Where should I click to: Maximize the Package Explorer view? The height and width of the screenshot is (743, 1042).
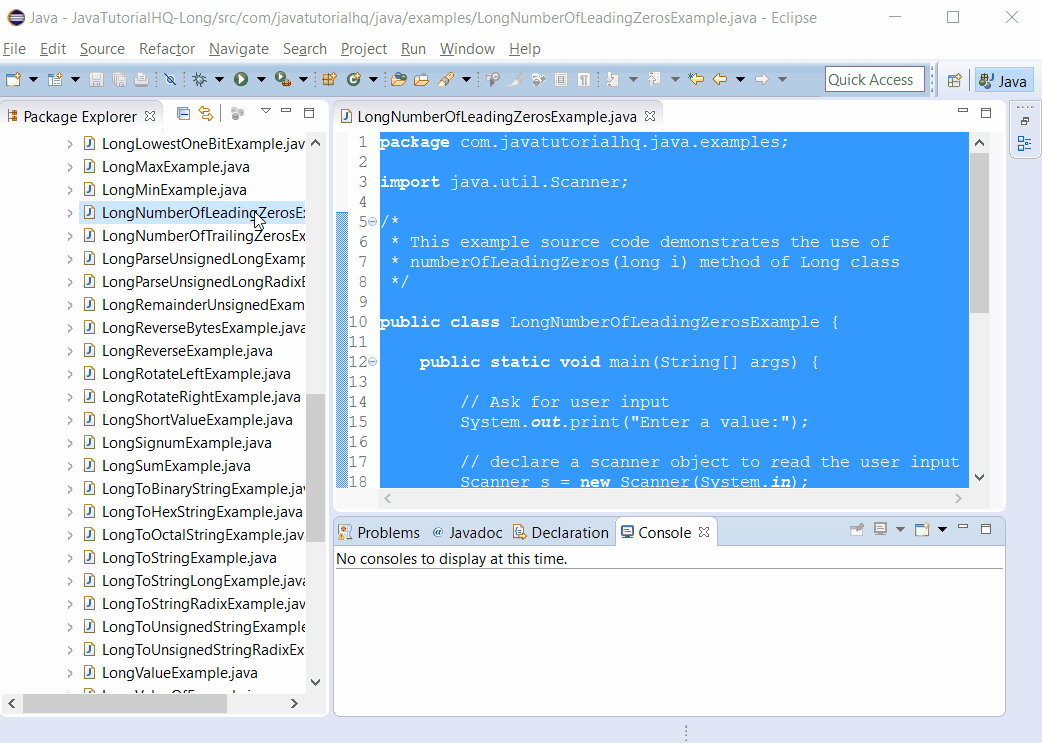pos(309,113)
